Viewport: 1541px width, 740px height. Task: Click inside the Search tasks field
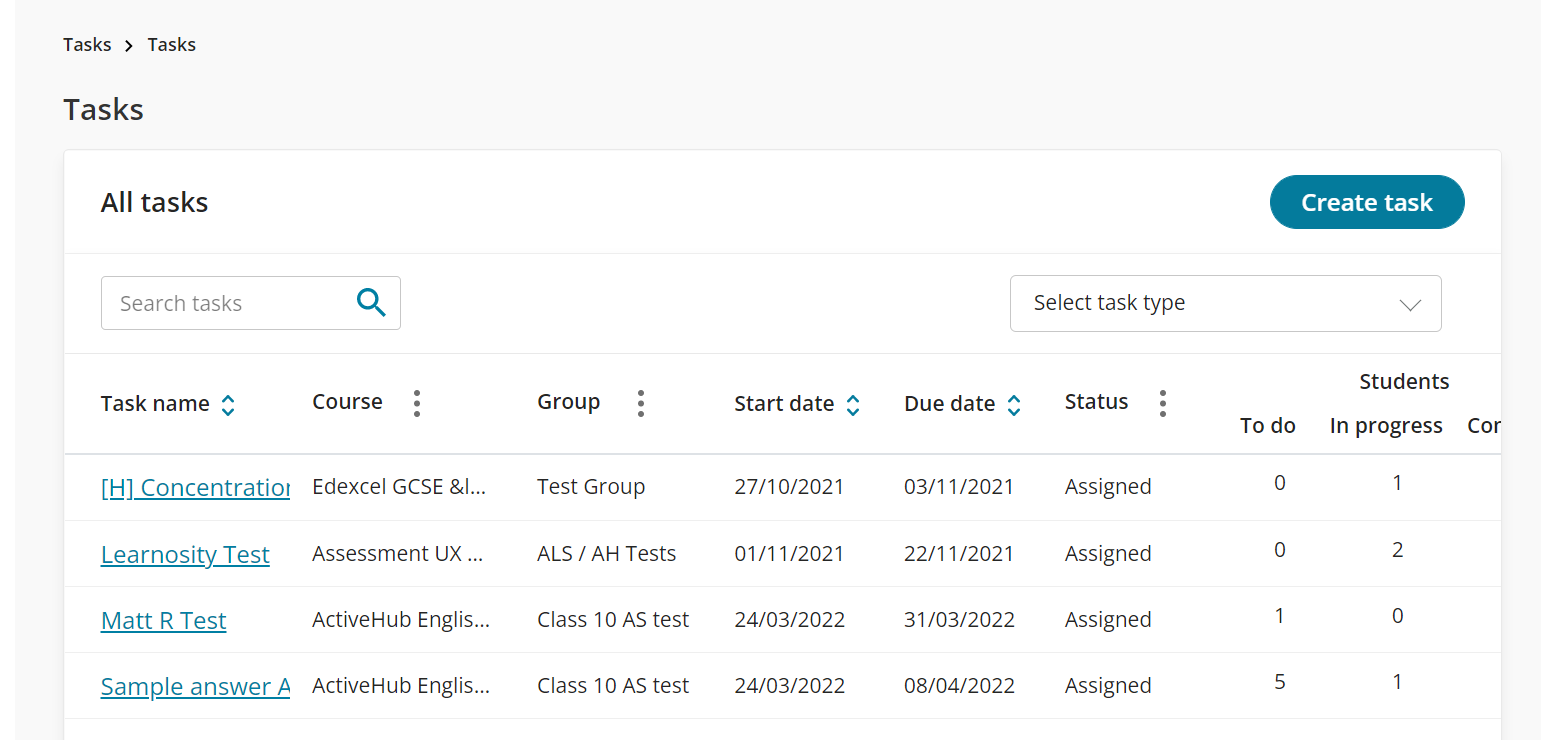[220, 302]
